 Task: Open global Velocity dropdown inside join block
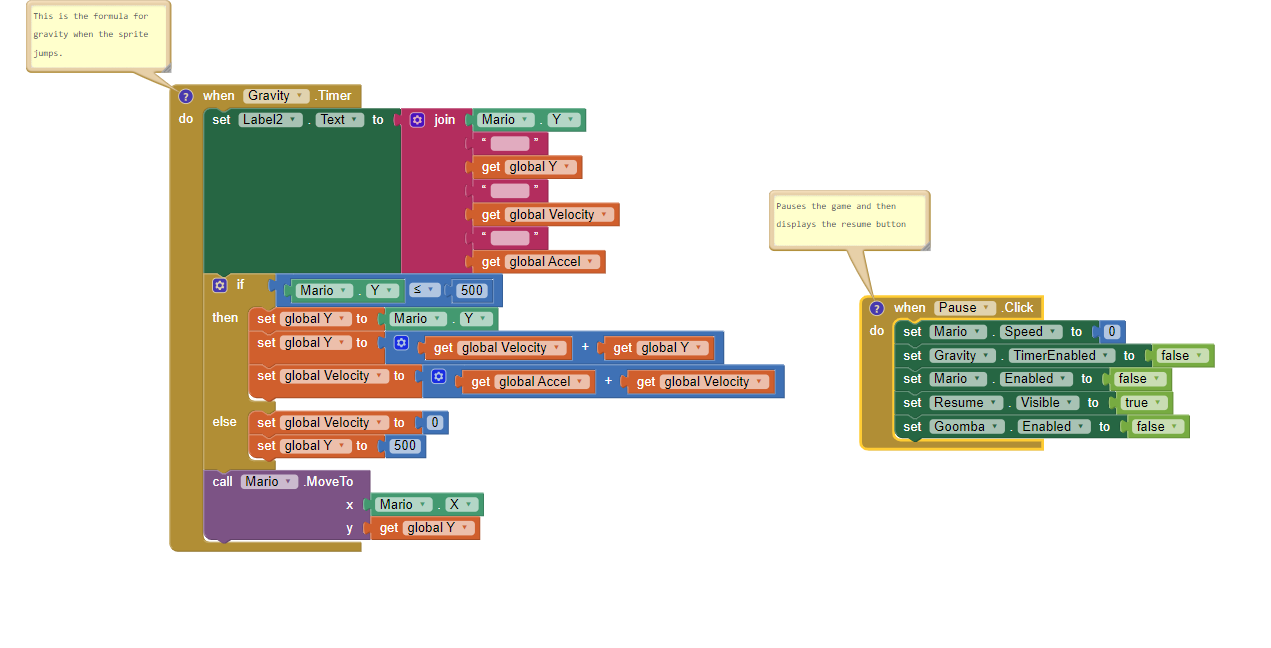559,215
